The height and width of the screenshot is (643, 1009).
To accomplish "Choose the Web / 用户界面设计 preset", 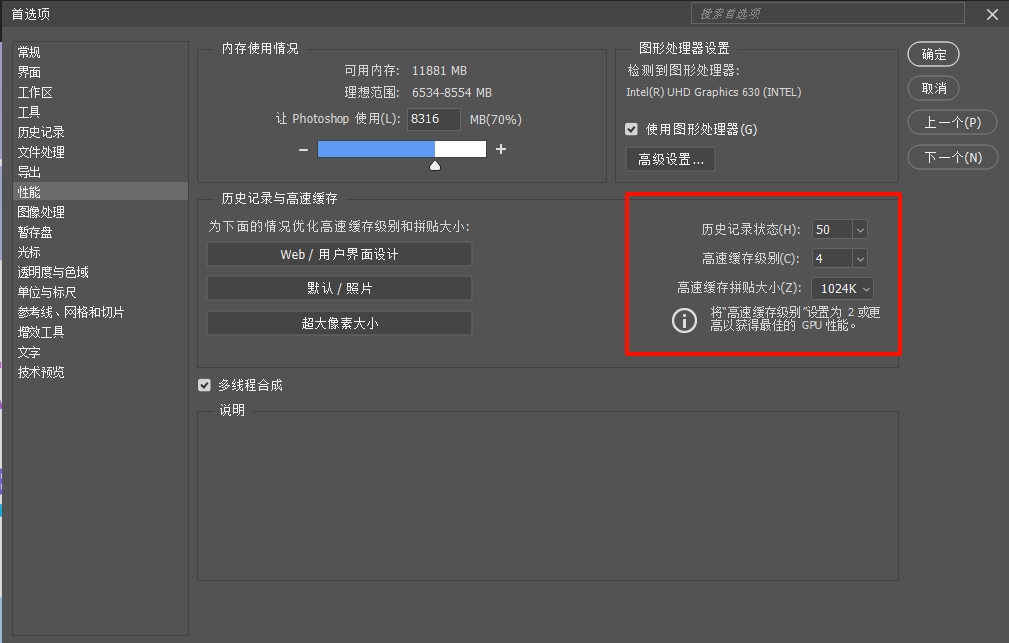I will pyautogui.click(x=339, y=255).
